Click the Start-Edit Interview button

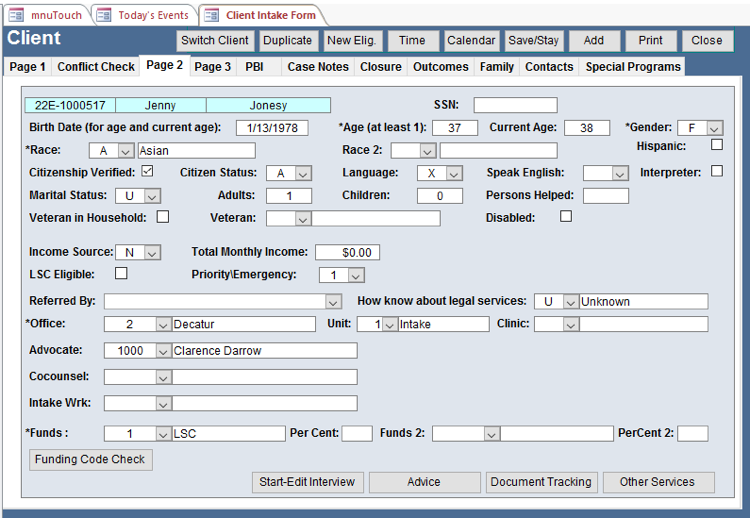pyautogui.click(x=307, y=482)
